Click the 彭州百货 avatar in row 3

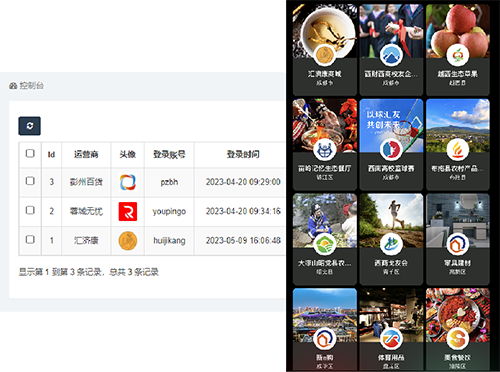tap(128, 182)
